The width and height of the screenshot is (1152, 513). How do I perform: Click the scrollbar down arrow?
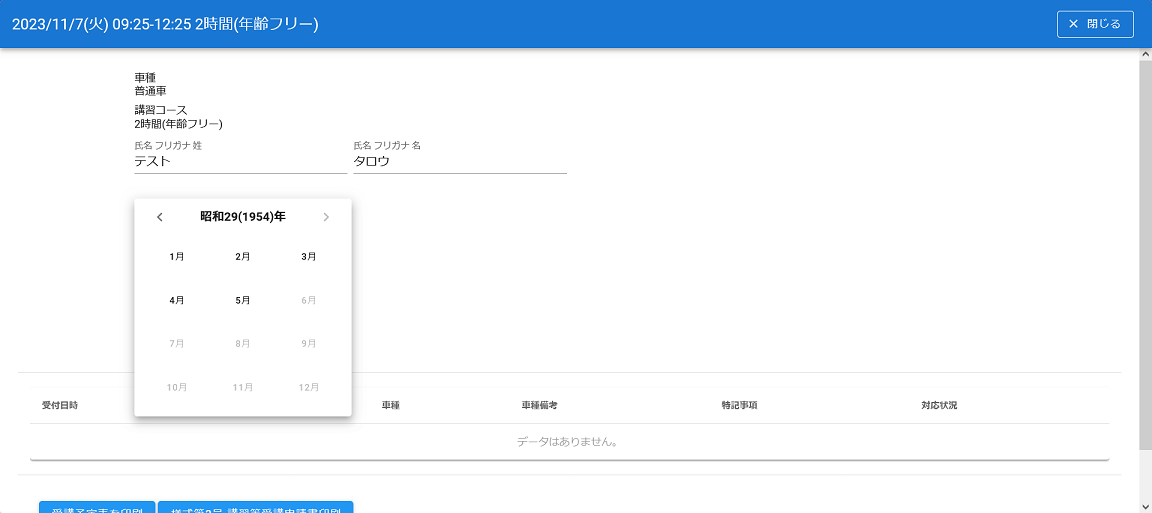[x=1145, y=506]
